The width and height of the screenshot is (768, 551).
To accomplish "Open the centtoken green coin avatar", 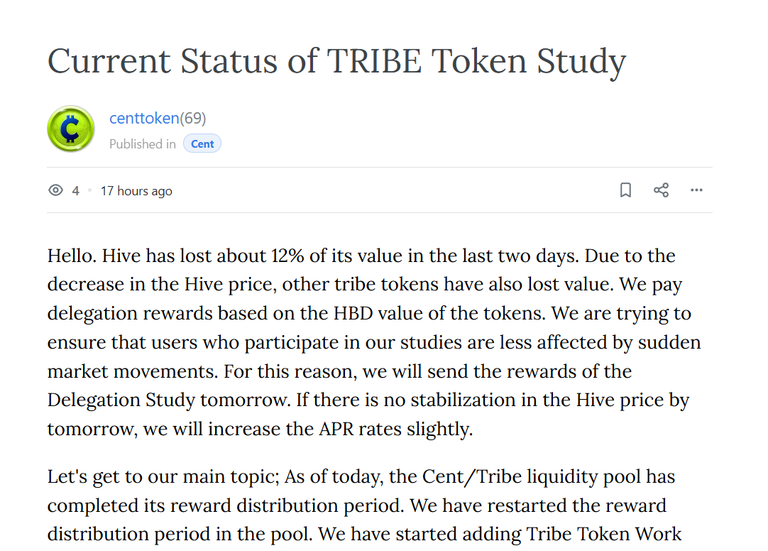I will (71, 129).
